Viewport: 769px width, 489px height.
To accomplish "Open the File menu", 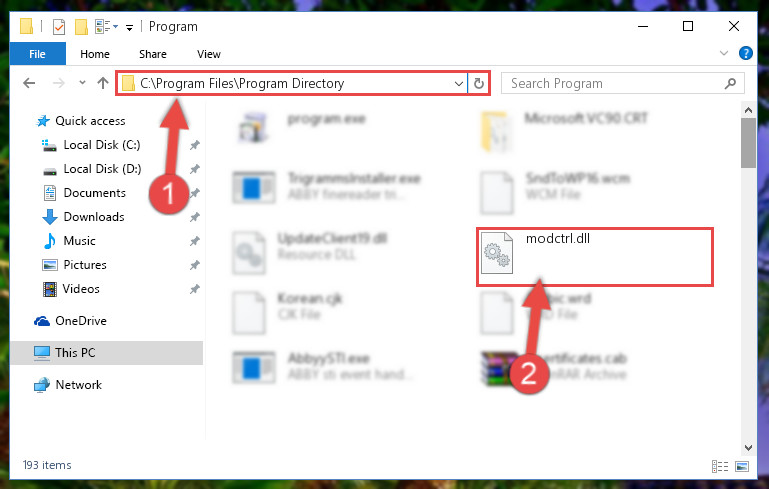I will pyautogui.click(x=37, y=54).
